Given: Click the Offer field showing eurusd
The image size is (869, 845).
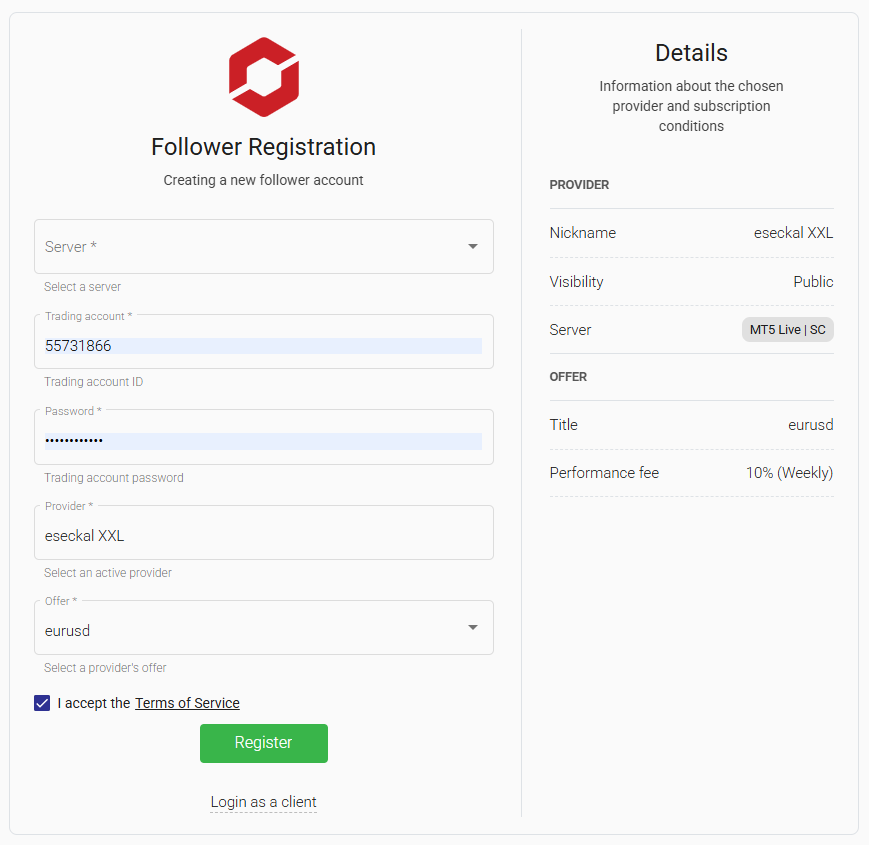Looking at the screenshot, I should pyautogui.click(x=264, y=628).
